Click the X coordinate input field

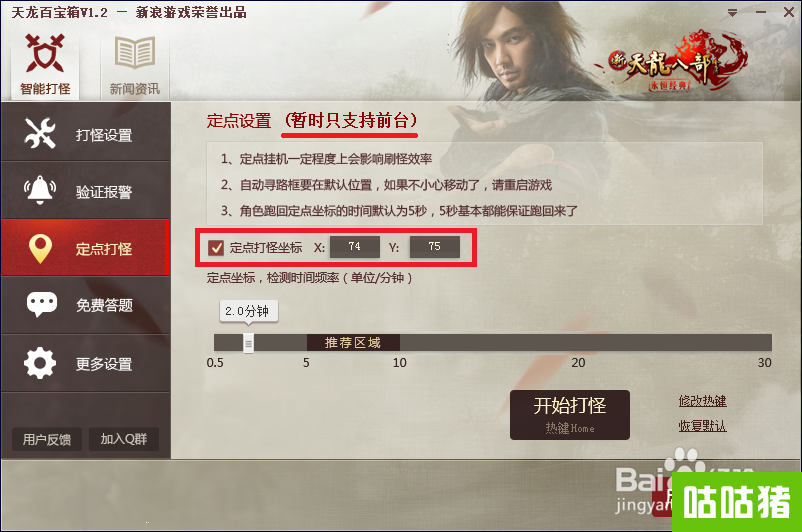354,247
